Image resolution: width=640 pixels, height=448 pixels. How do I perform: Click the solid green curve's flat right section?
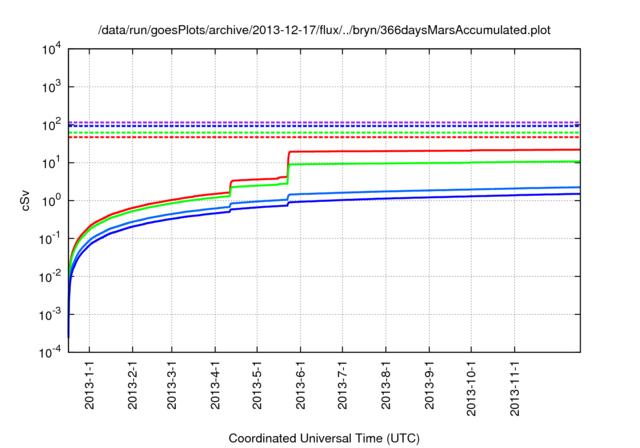(x=450, y=163)
